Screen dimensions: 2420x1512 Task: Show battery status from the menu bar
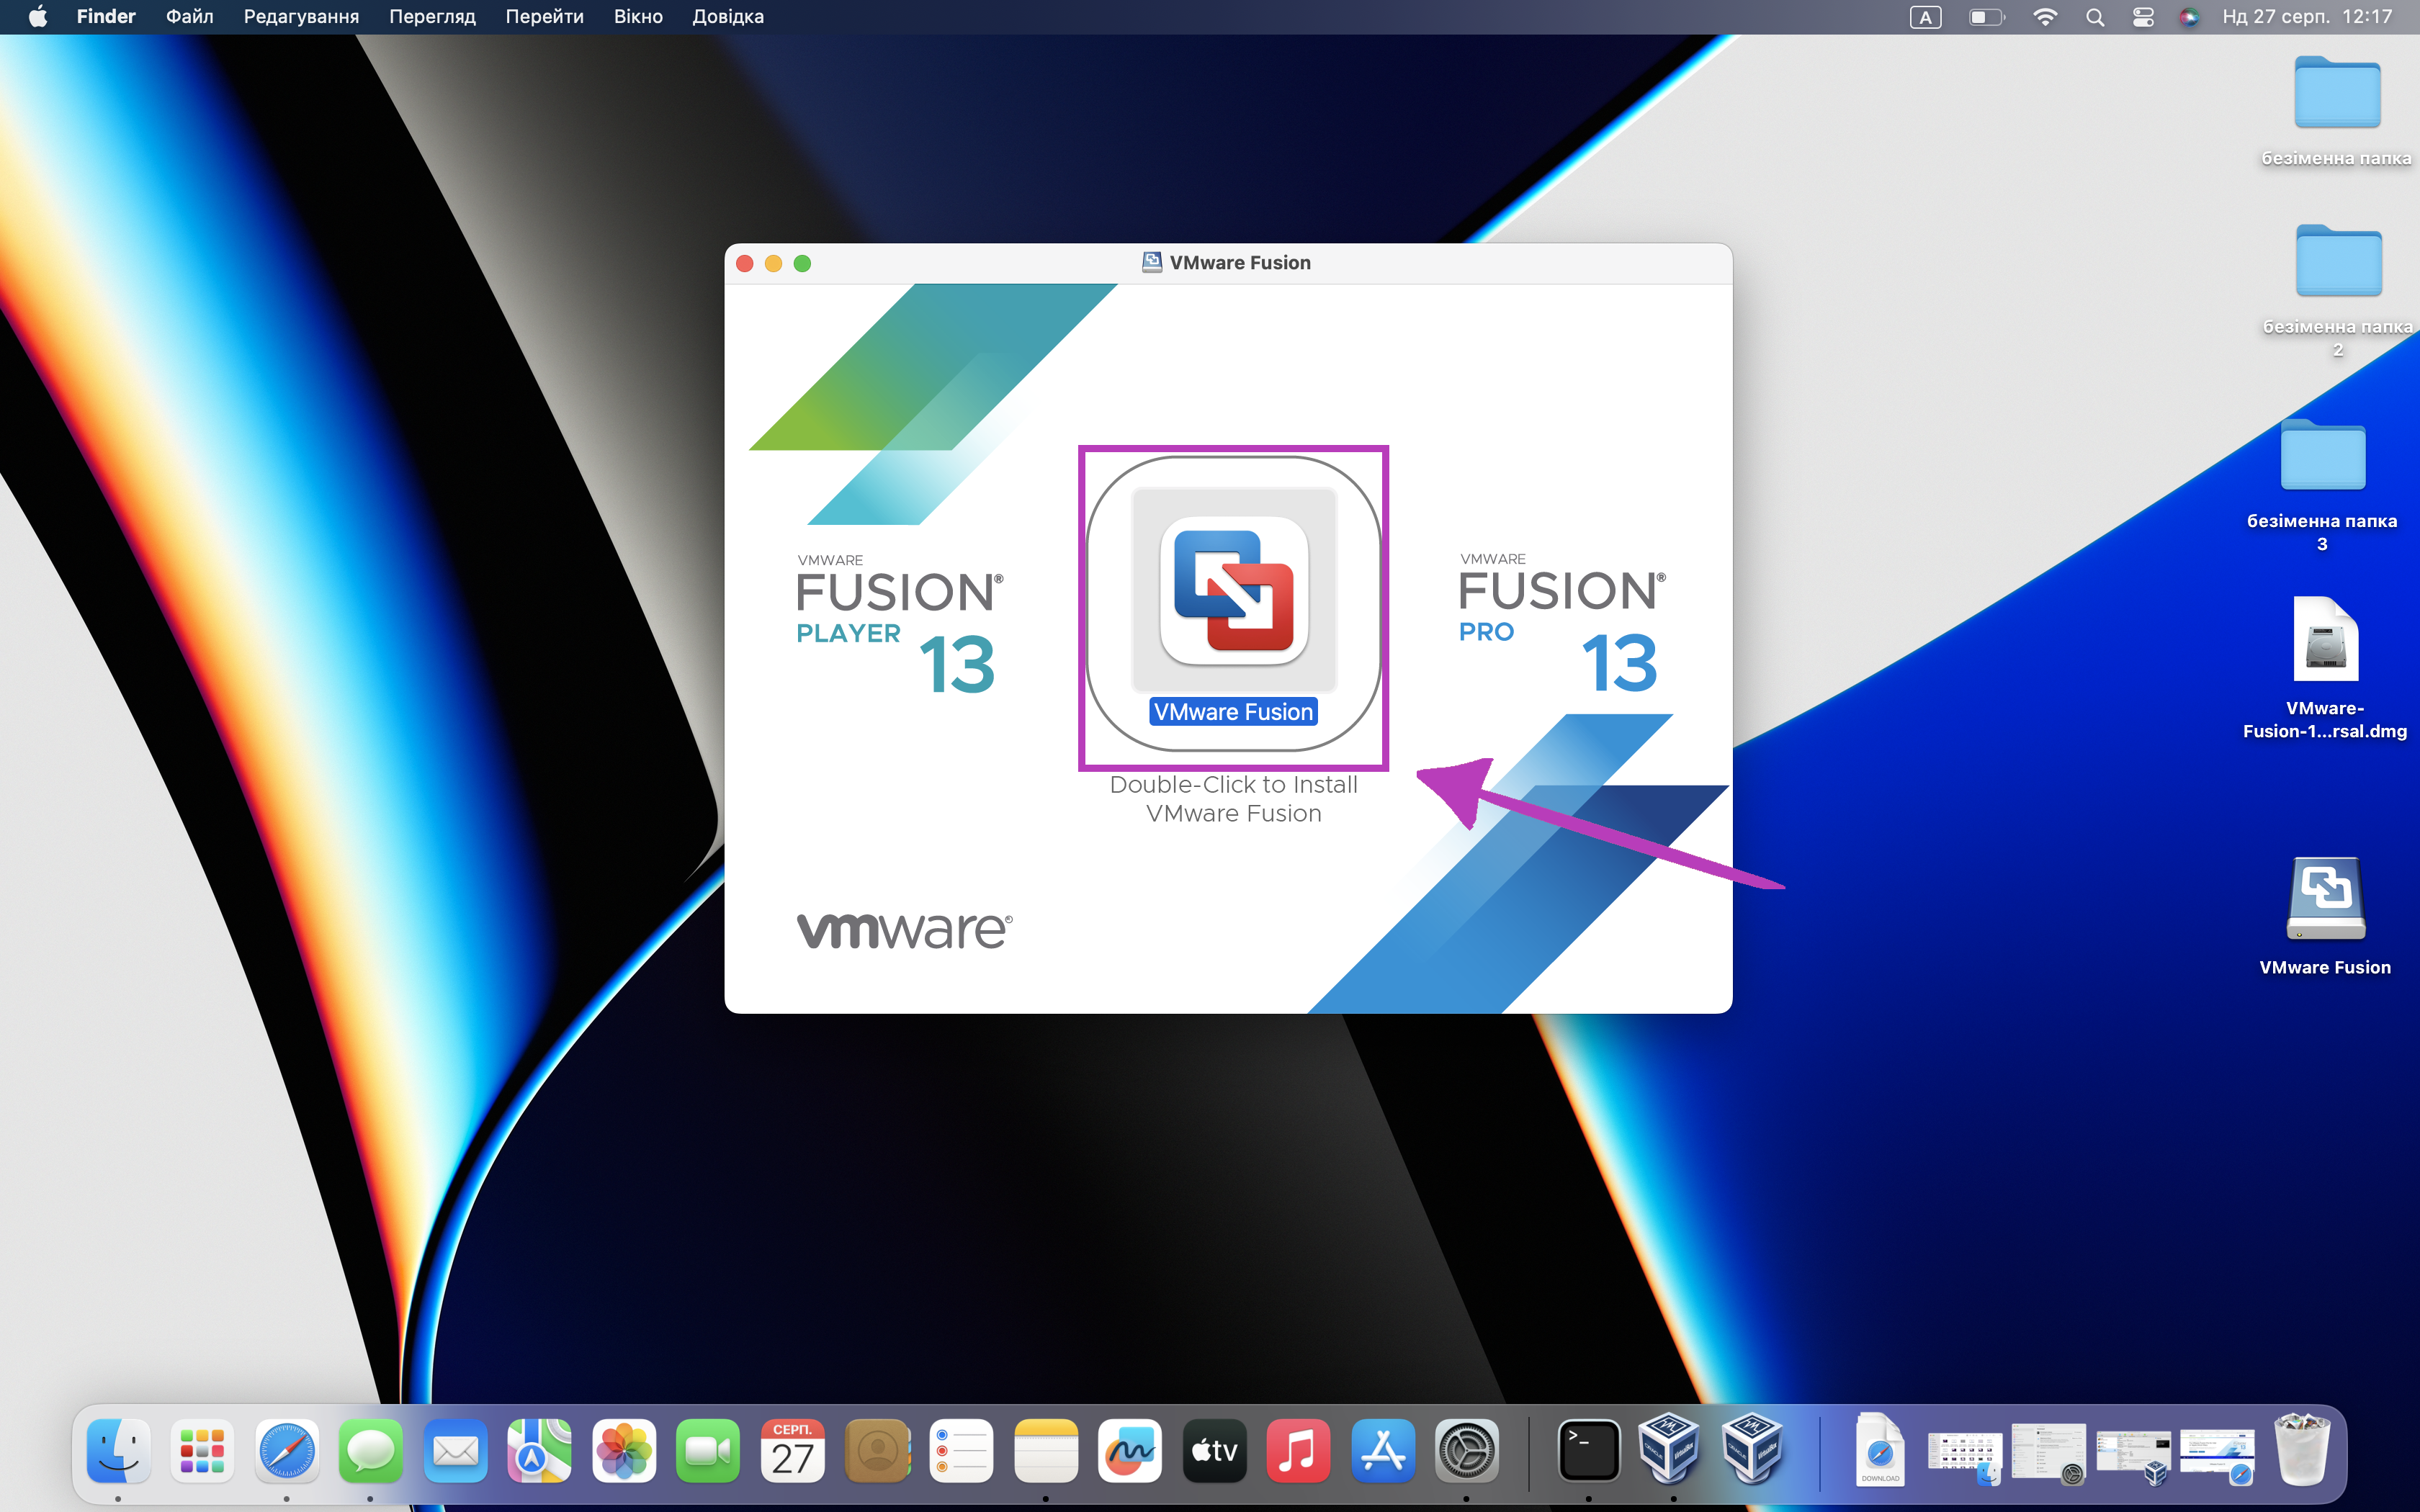pyautogui.click(x=1986, y=17)
